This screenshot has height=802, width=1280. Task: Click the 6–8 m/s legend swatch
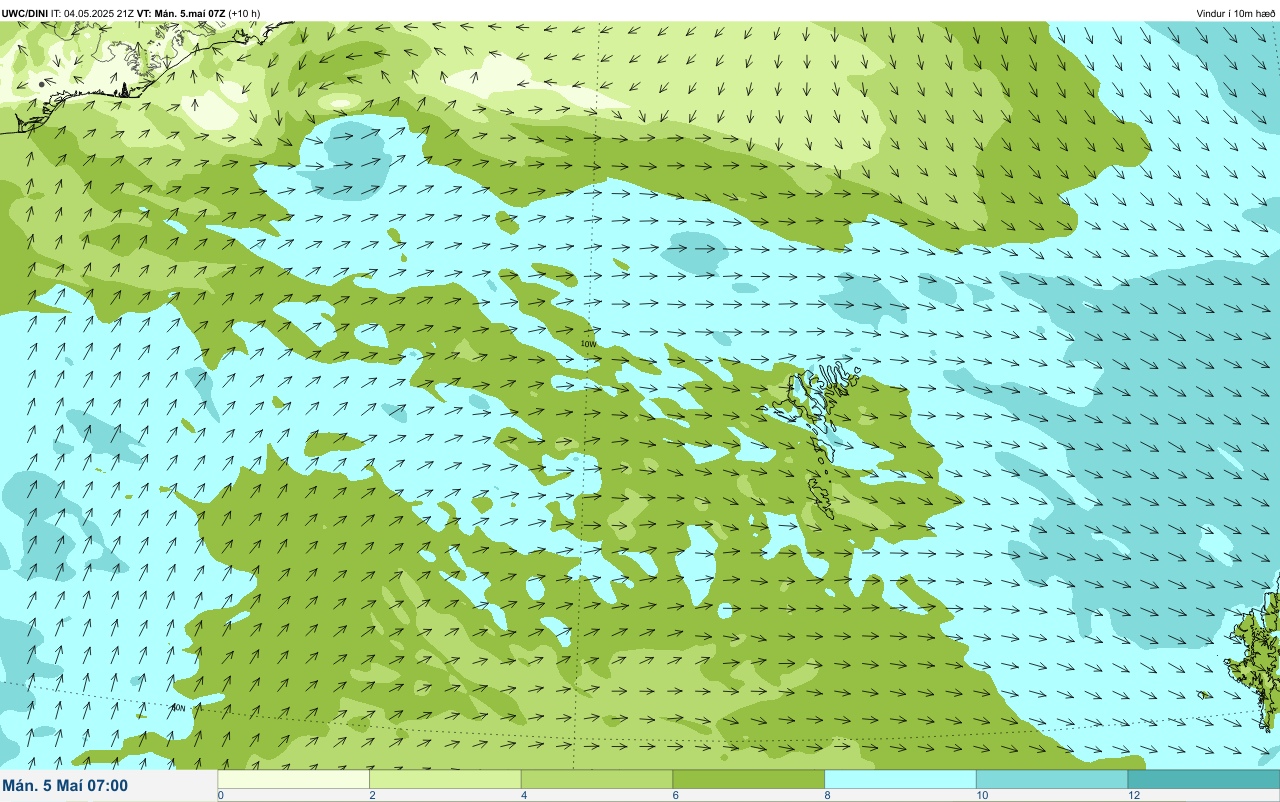point(748,779)
